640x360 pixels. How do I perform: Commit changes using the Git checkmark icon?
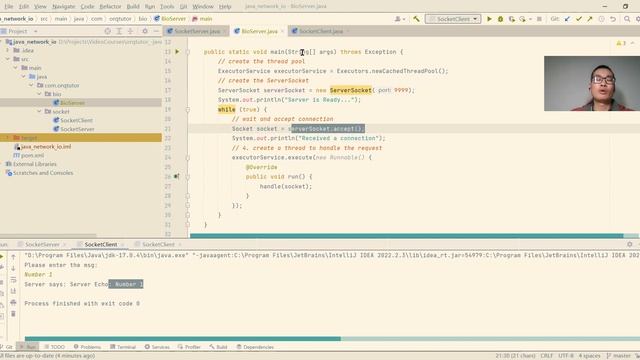tap(579, 19)
